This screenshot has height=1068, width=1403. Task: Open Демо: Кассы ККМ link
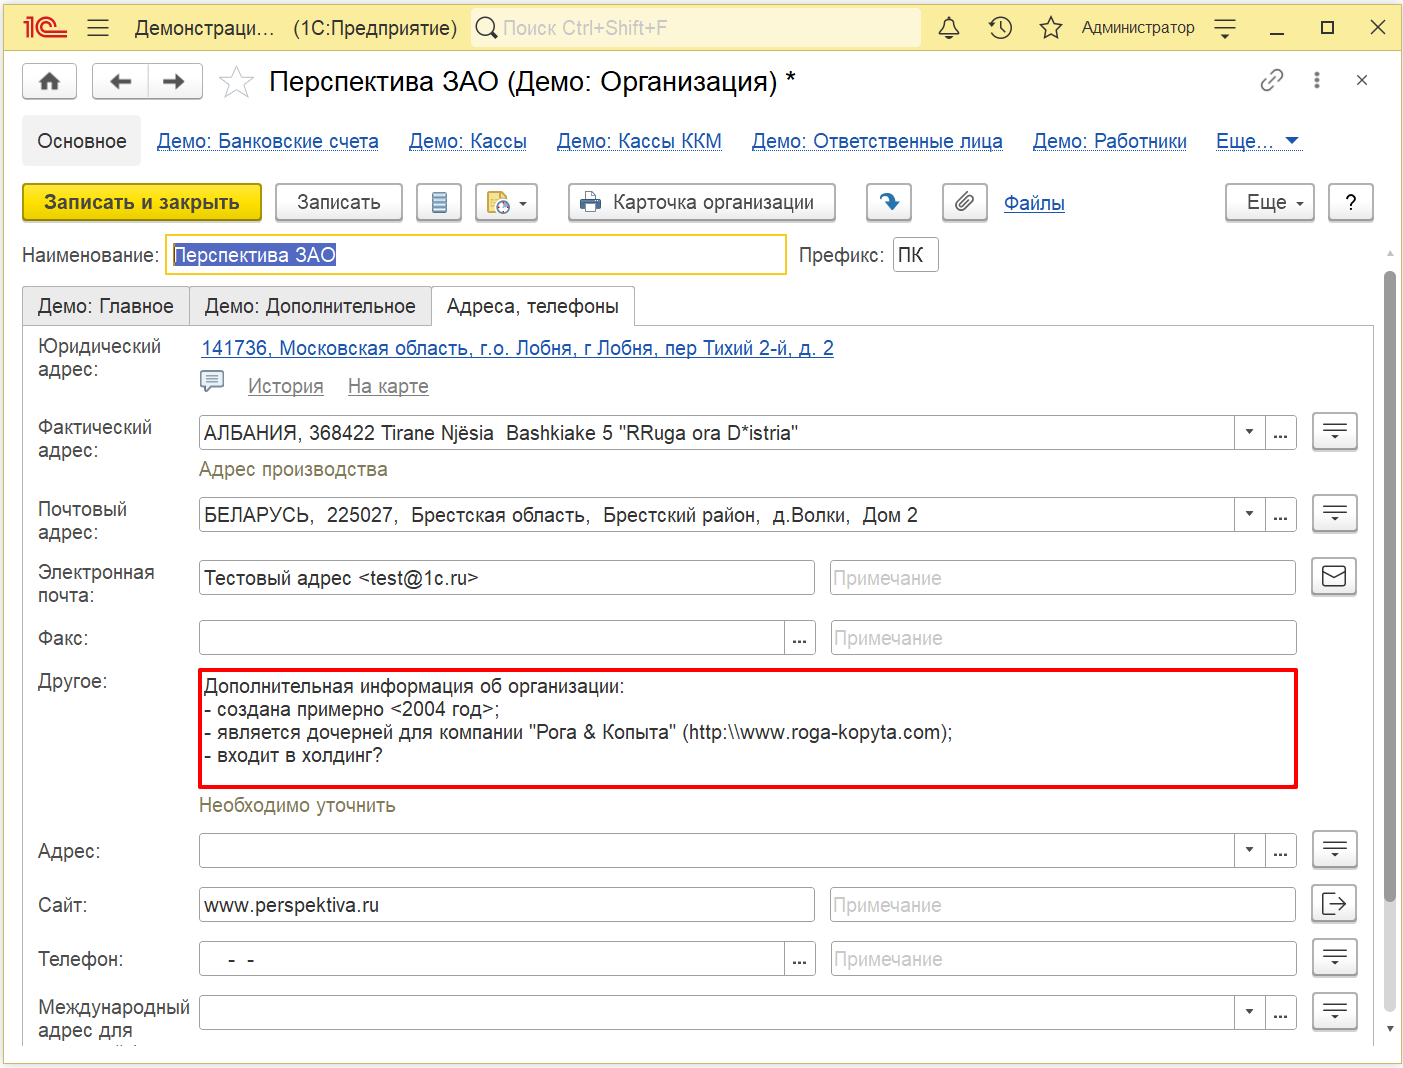tap(639, 141)
